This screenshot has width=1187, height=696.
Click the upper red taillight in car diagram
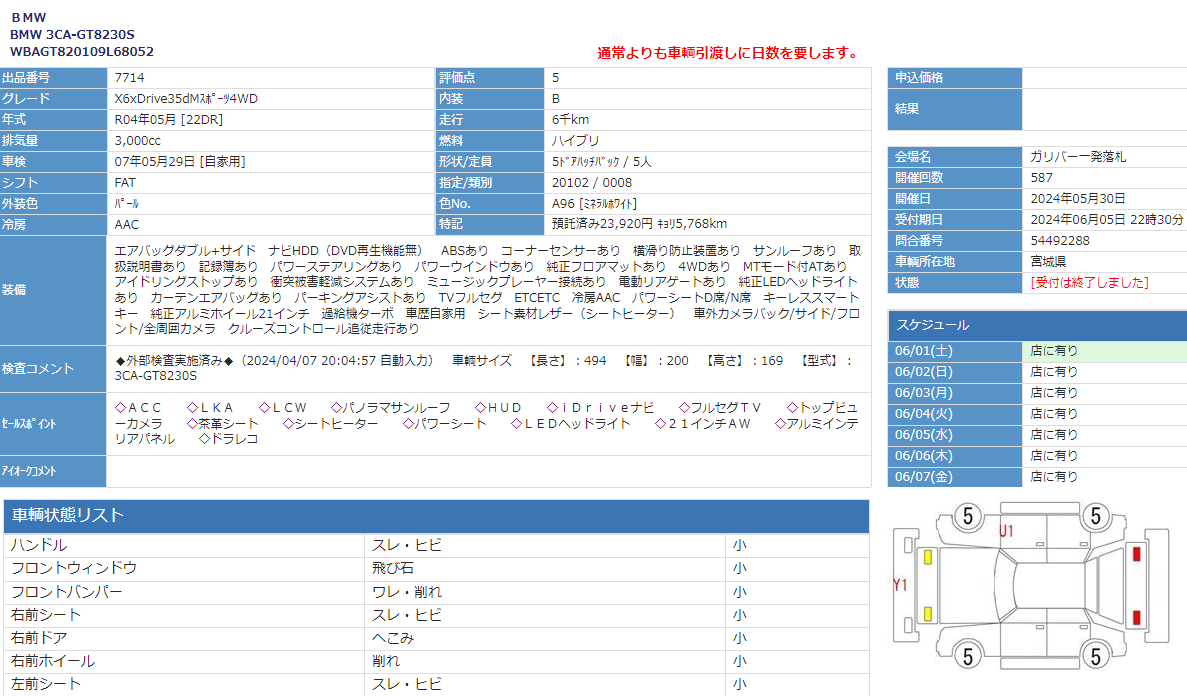tap(1136, 554)
